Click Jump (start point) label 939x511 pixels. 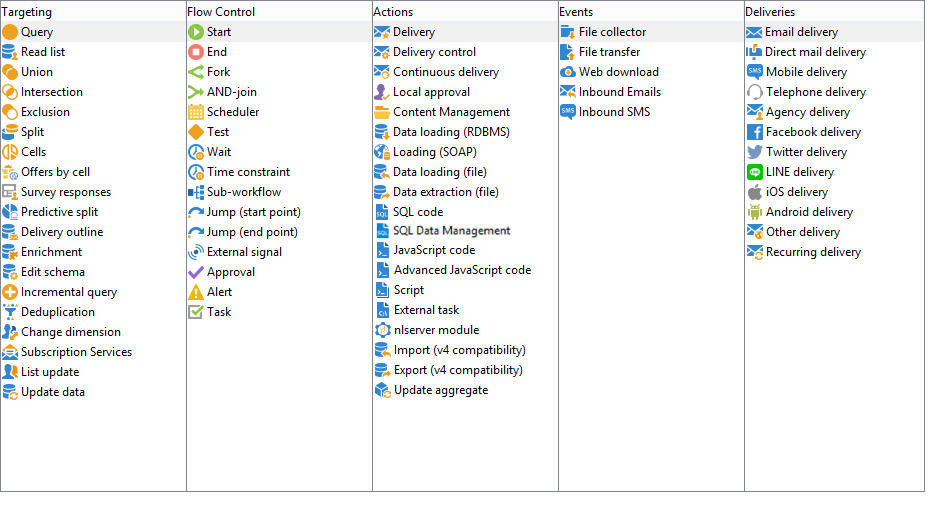[253, 212]
